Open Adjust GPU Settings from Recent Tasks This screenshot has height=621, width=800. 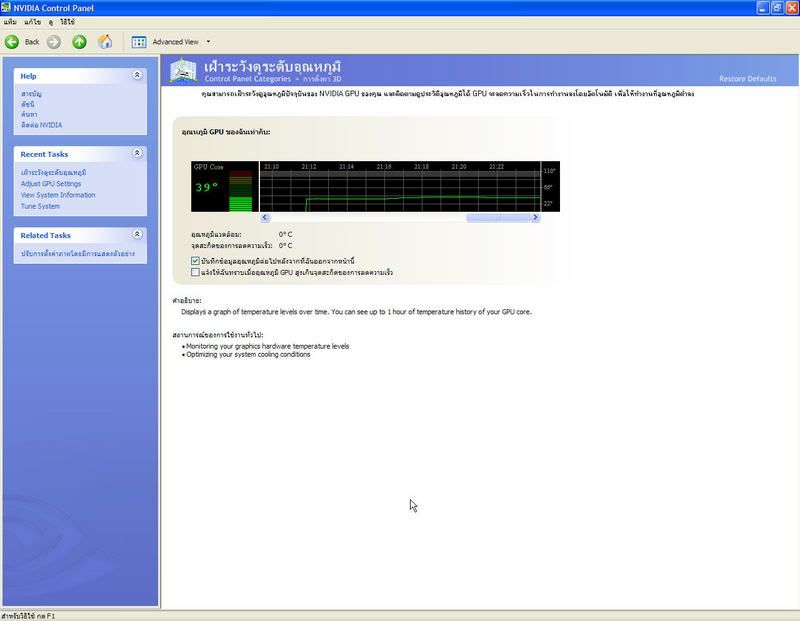(51, 184)
